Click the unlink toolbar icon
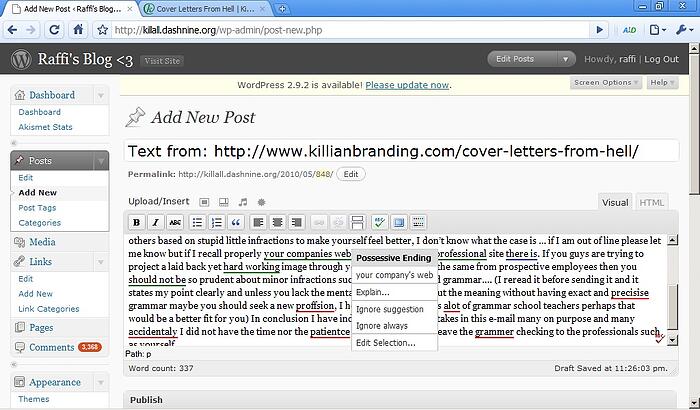This screenshot has height=410, width=700. (x=338, y=222)
